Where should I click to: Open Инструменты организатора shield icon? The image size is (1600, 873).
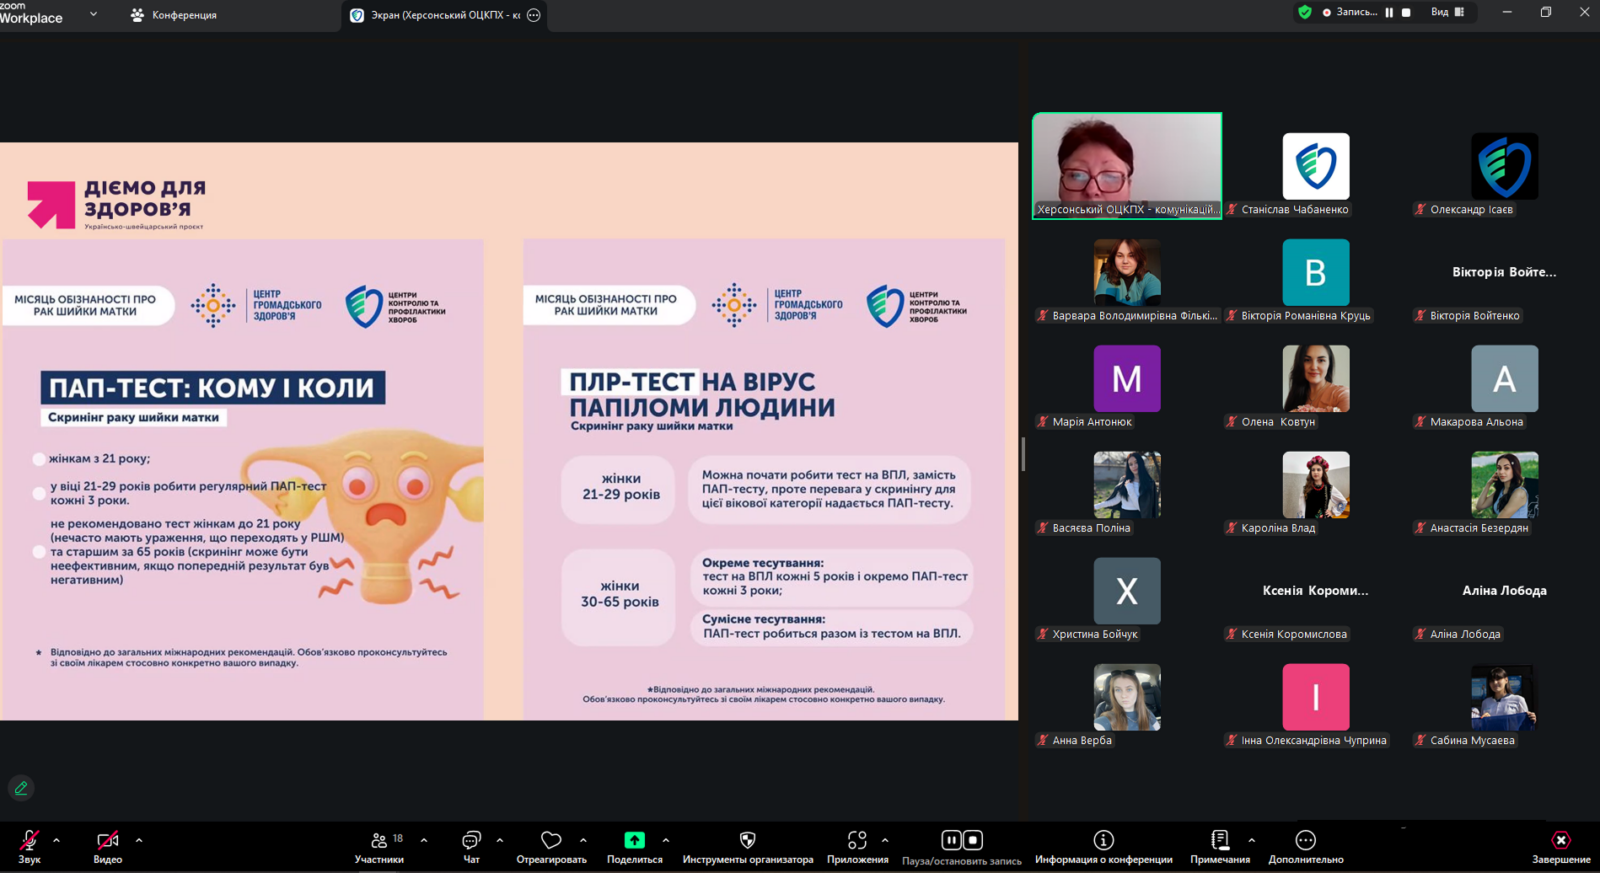point(747,841)
